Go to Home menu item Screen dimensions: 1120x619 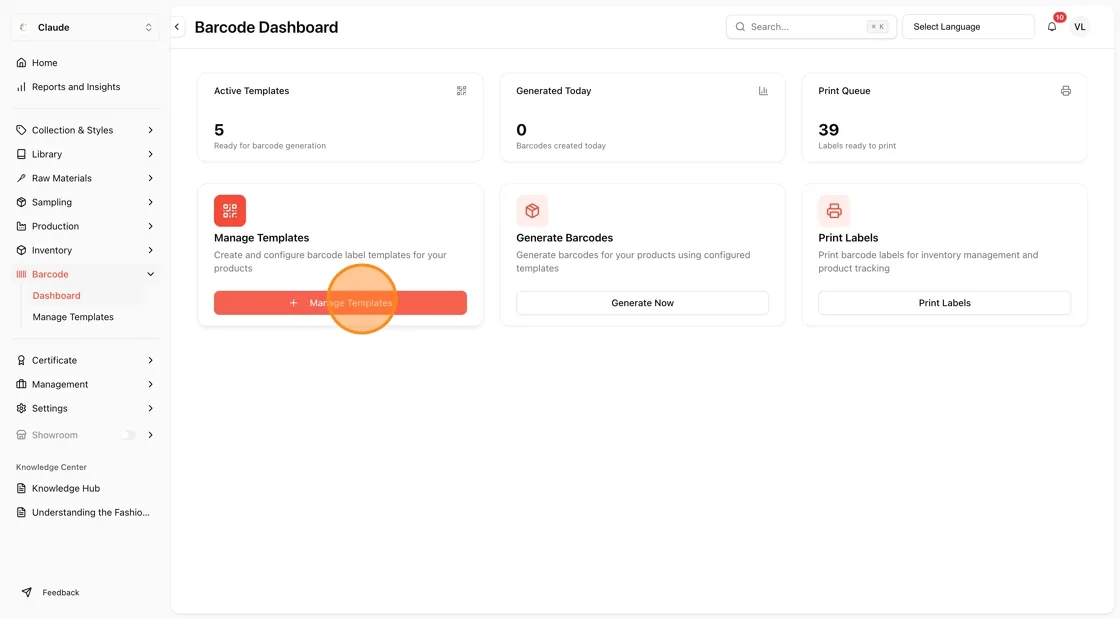coord(44,63)
